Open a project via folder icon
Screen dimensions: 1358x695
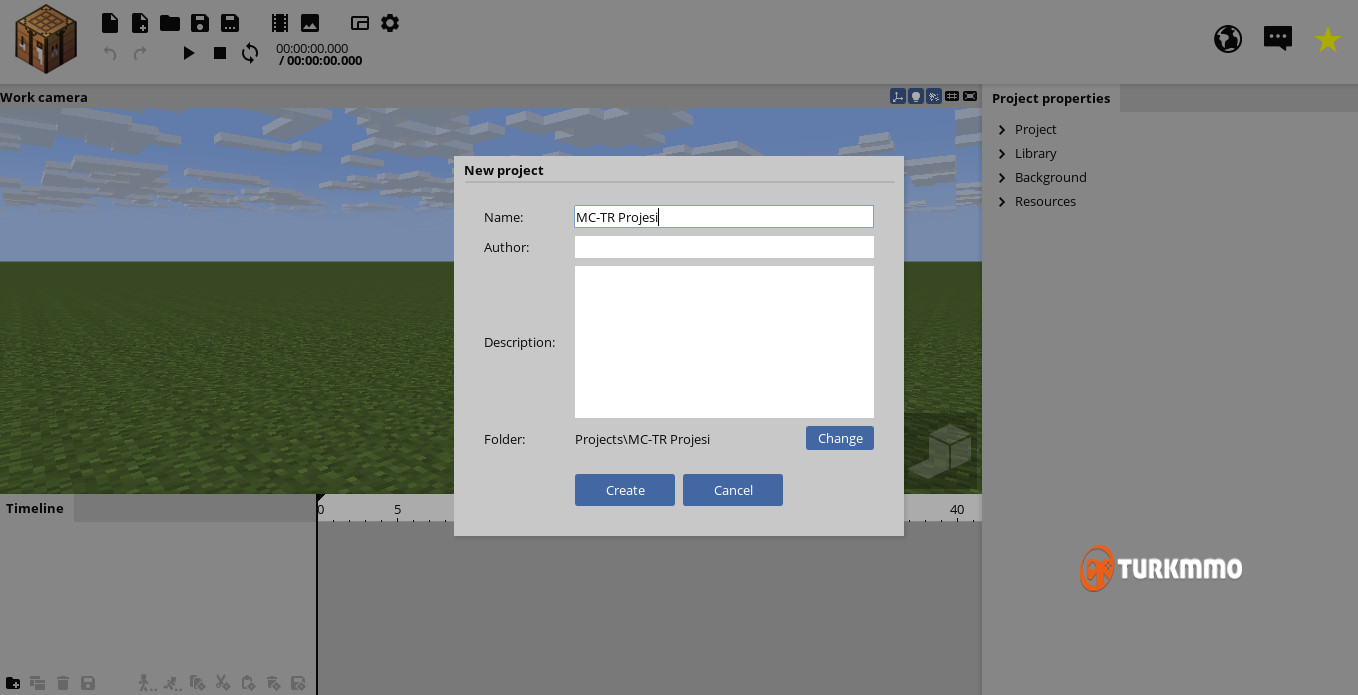click(x=170, y=22)
